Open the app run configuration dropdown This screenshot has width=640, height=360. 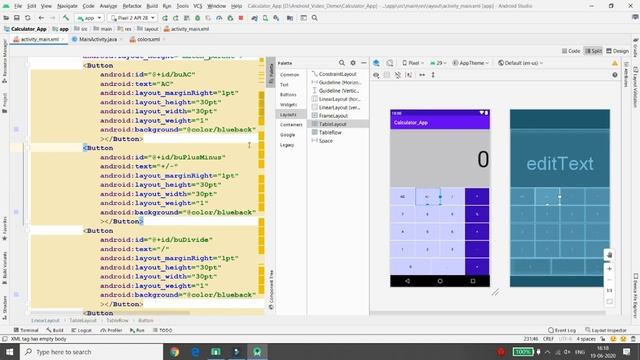click(x=89, y=18)
